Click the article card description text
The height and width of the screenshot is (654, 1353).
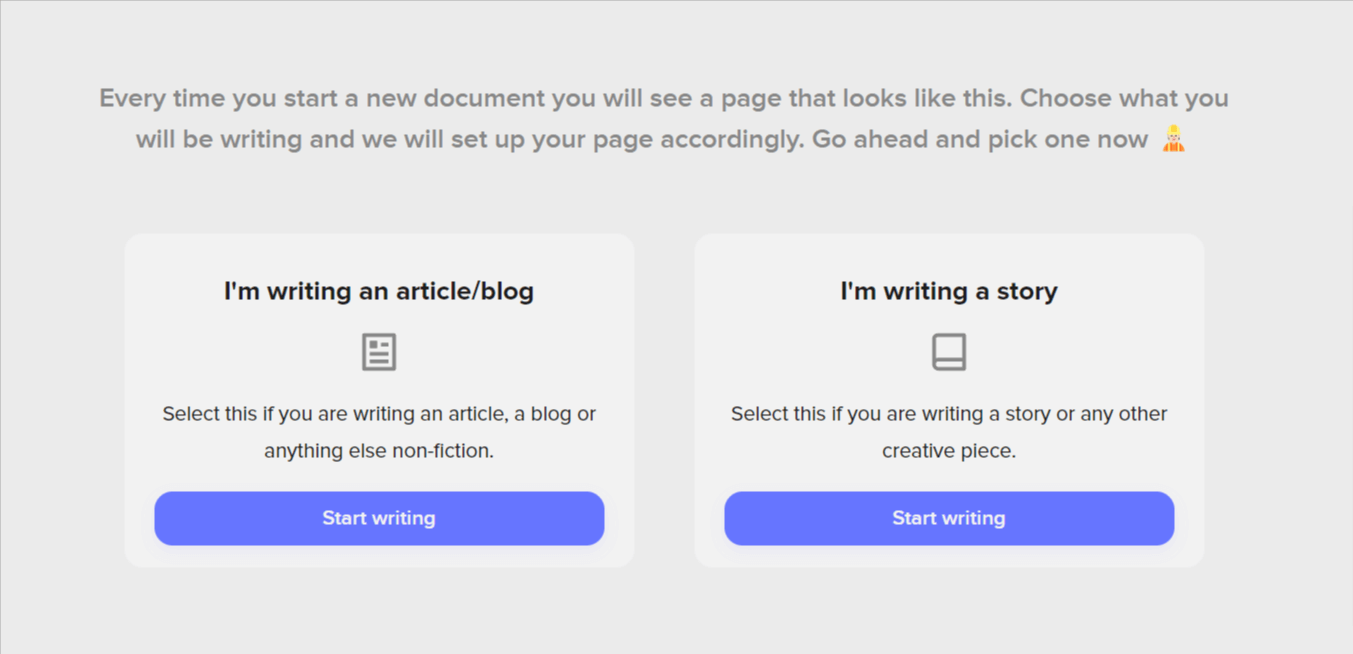tap(379, 432)
